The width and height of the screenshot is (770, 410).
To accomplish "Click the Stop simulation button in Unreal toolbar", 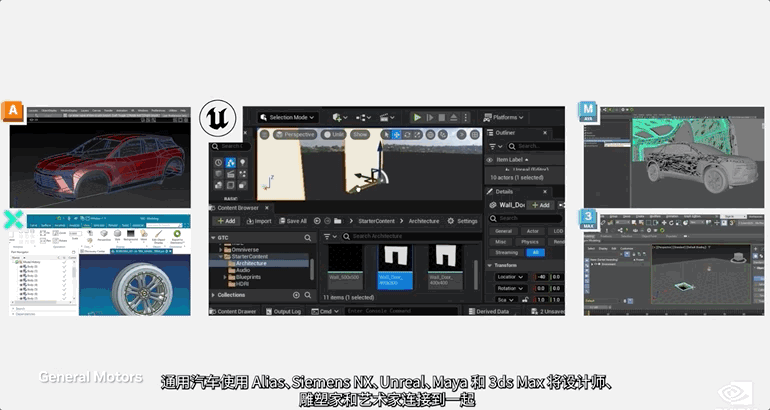I will [x=441, y=117].
